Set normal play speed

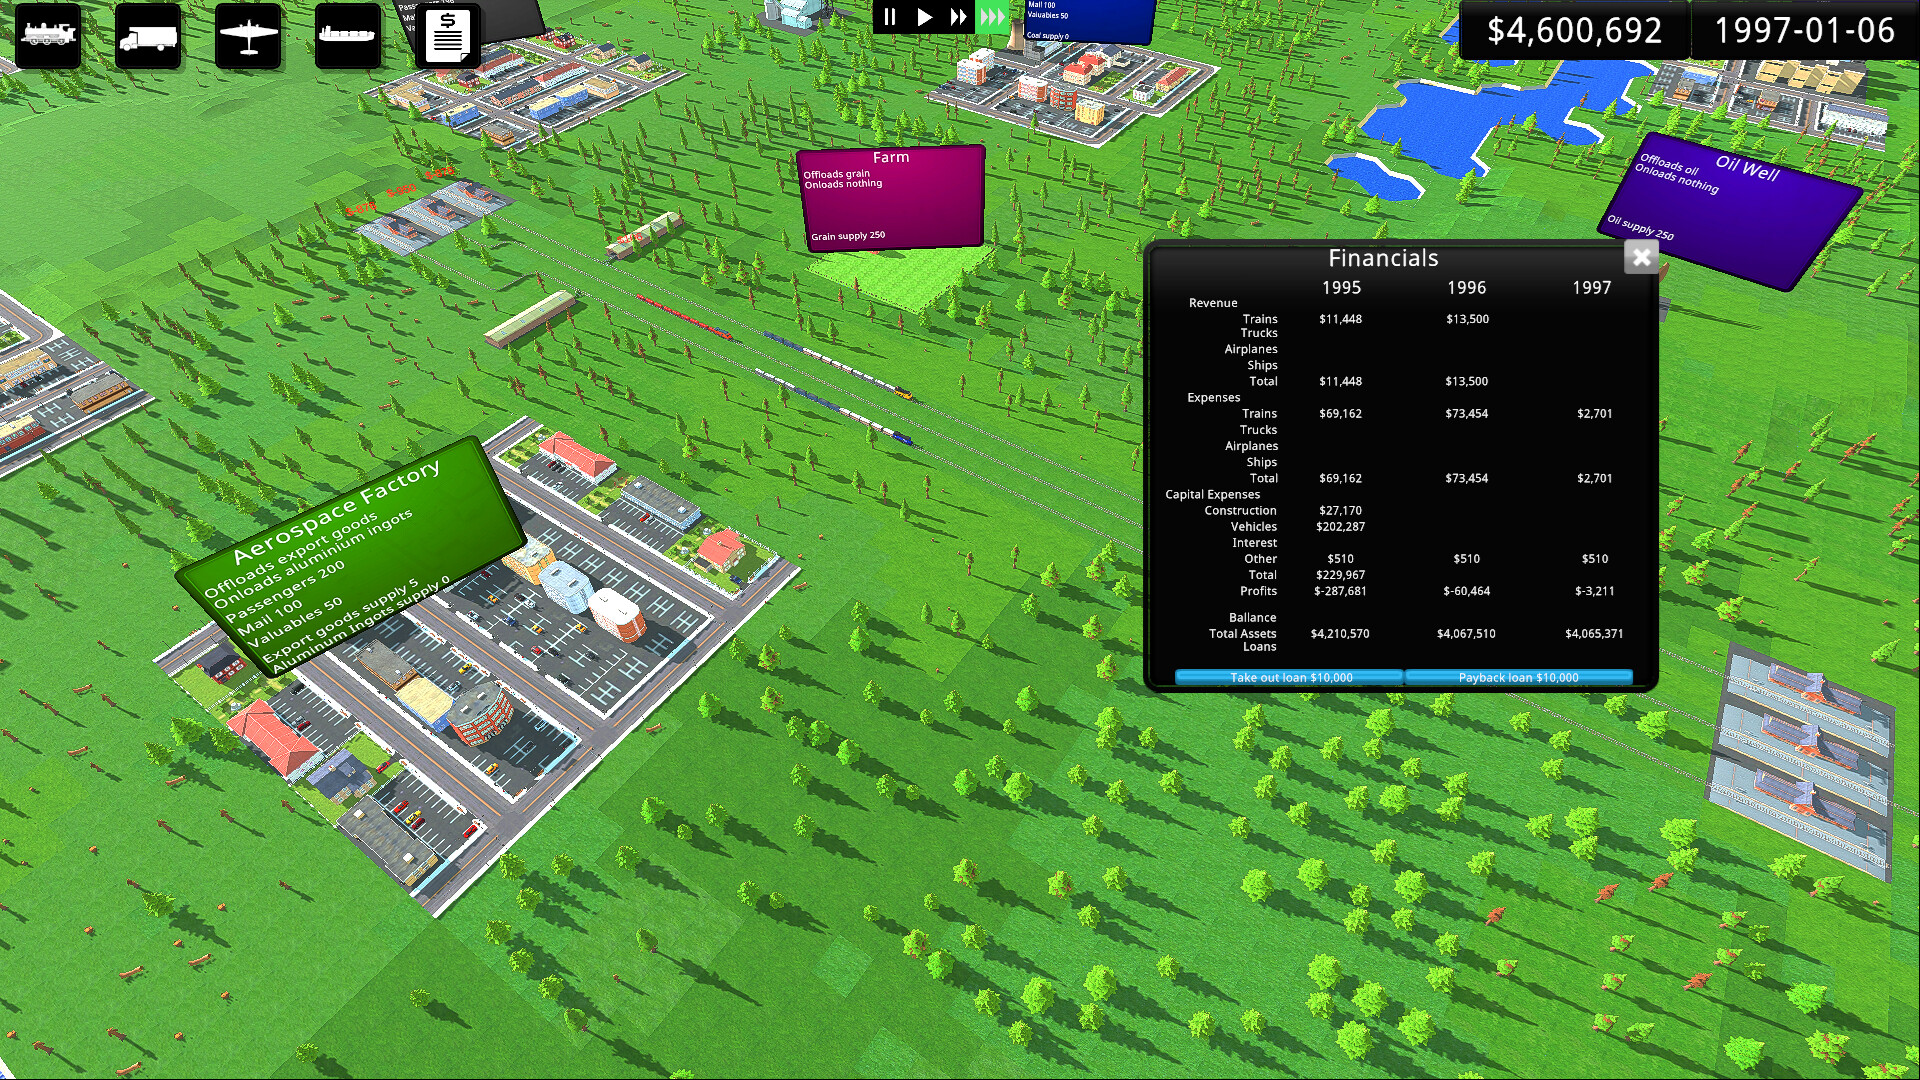tap(924, 17)
